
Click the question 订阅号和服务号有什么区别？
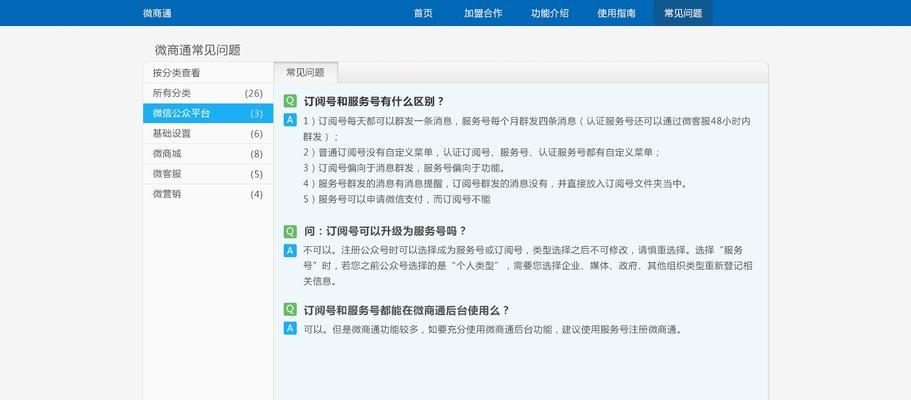374,101
